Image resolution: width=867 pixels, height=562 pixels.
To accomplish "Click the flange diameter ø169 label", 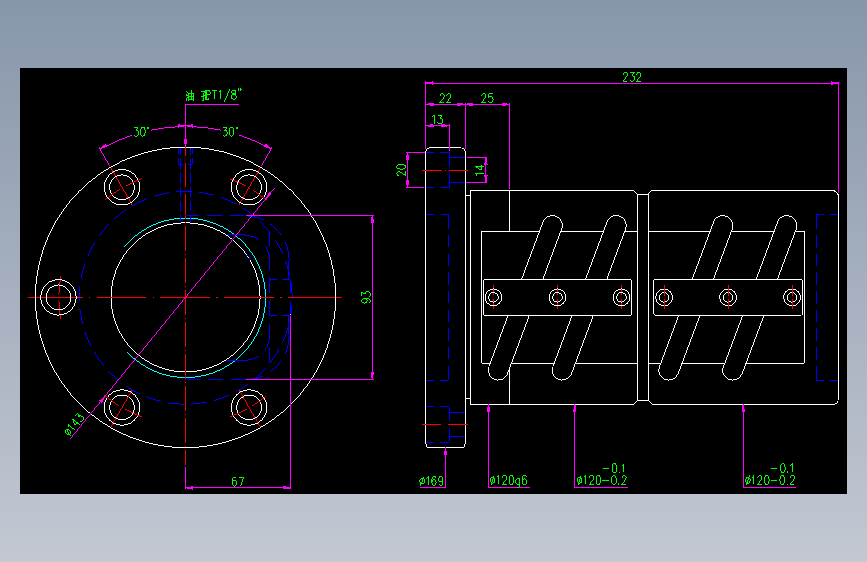I will tap(431, 481).
